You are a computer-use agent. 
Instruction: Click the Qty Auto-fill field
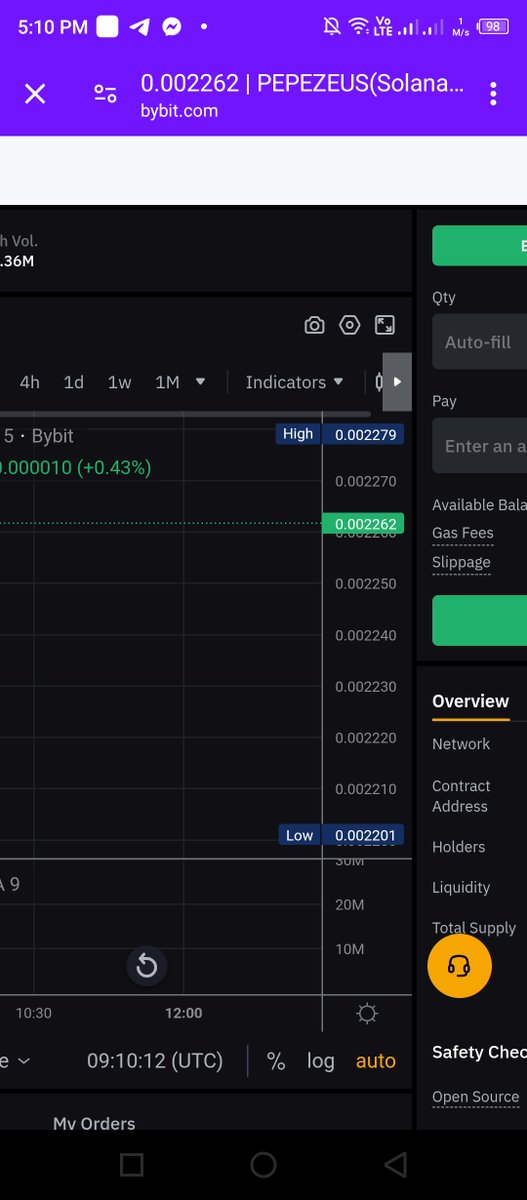pos(480,342)
